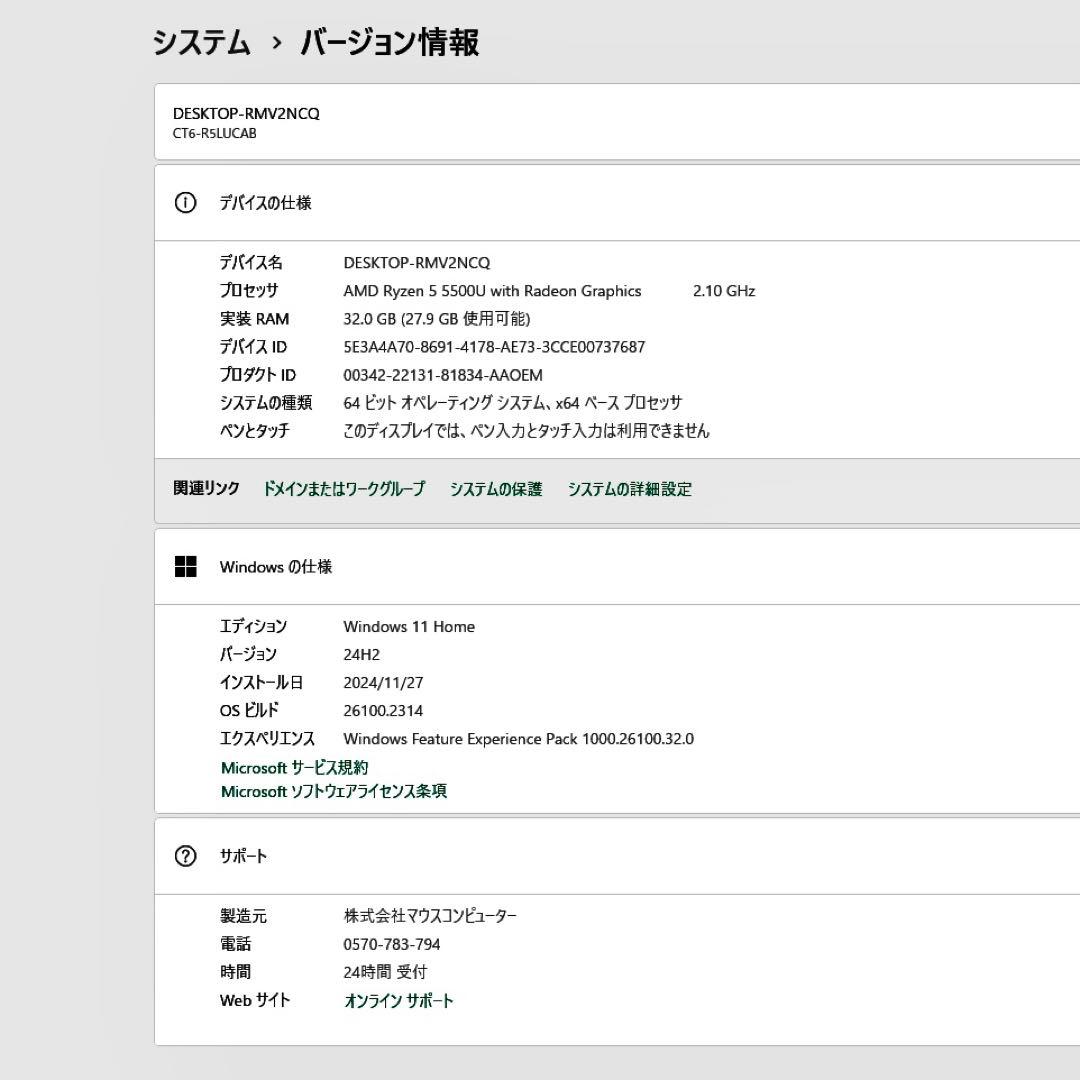Select プロダクト ID value 00342-22131-81834-AAOEM

tap(443, 375)
